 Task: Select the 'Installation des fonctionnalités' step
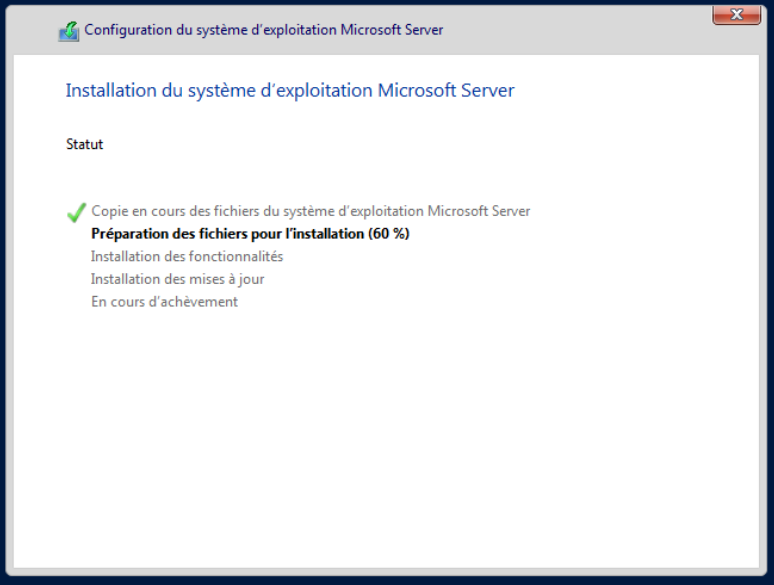186,256
